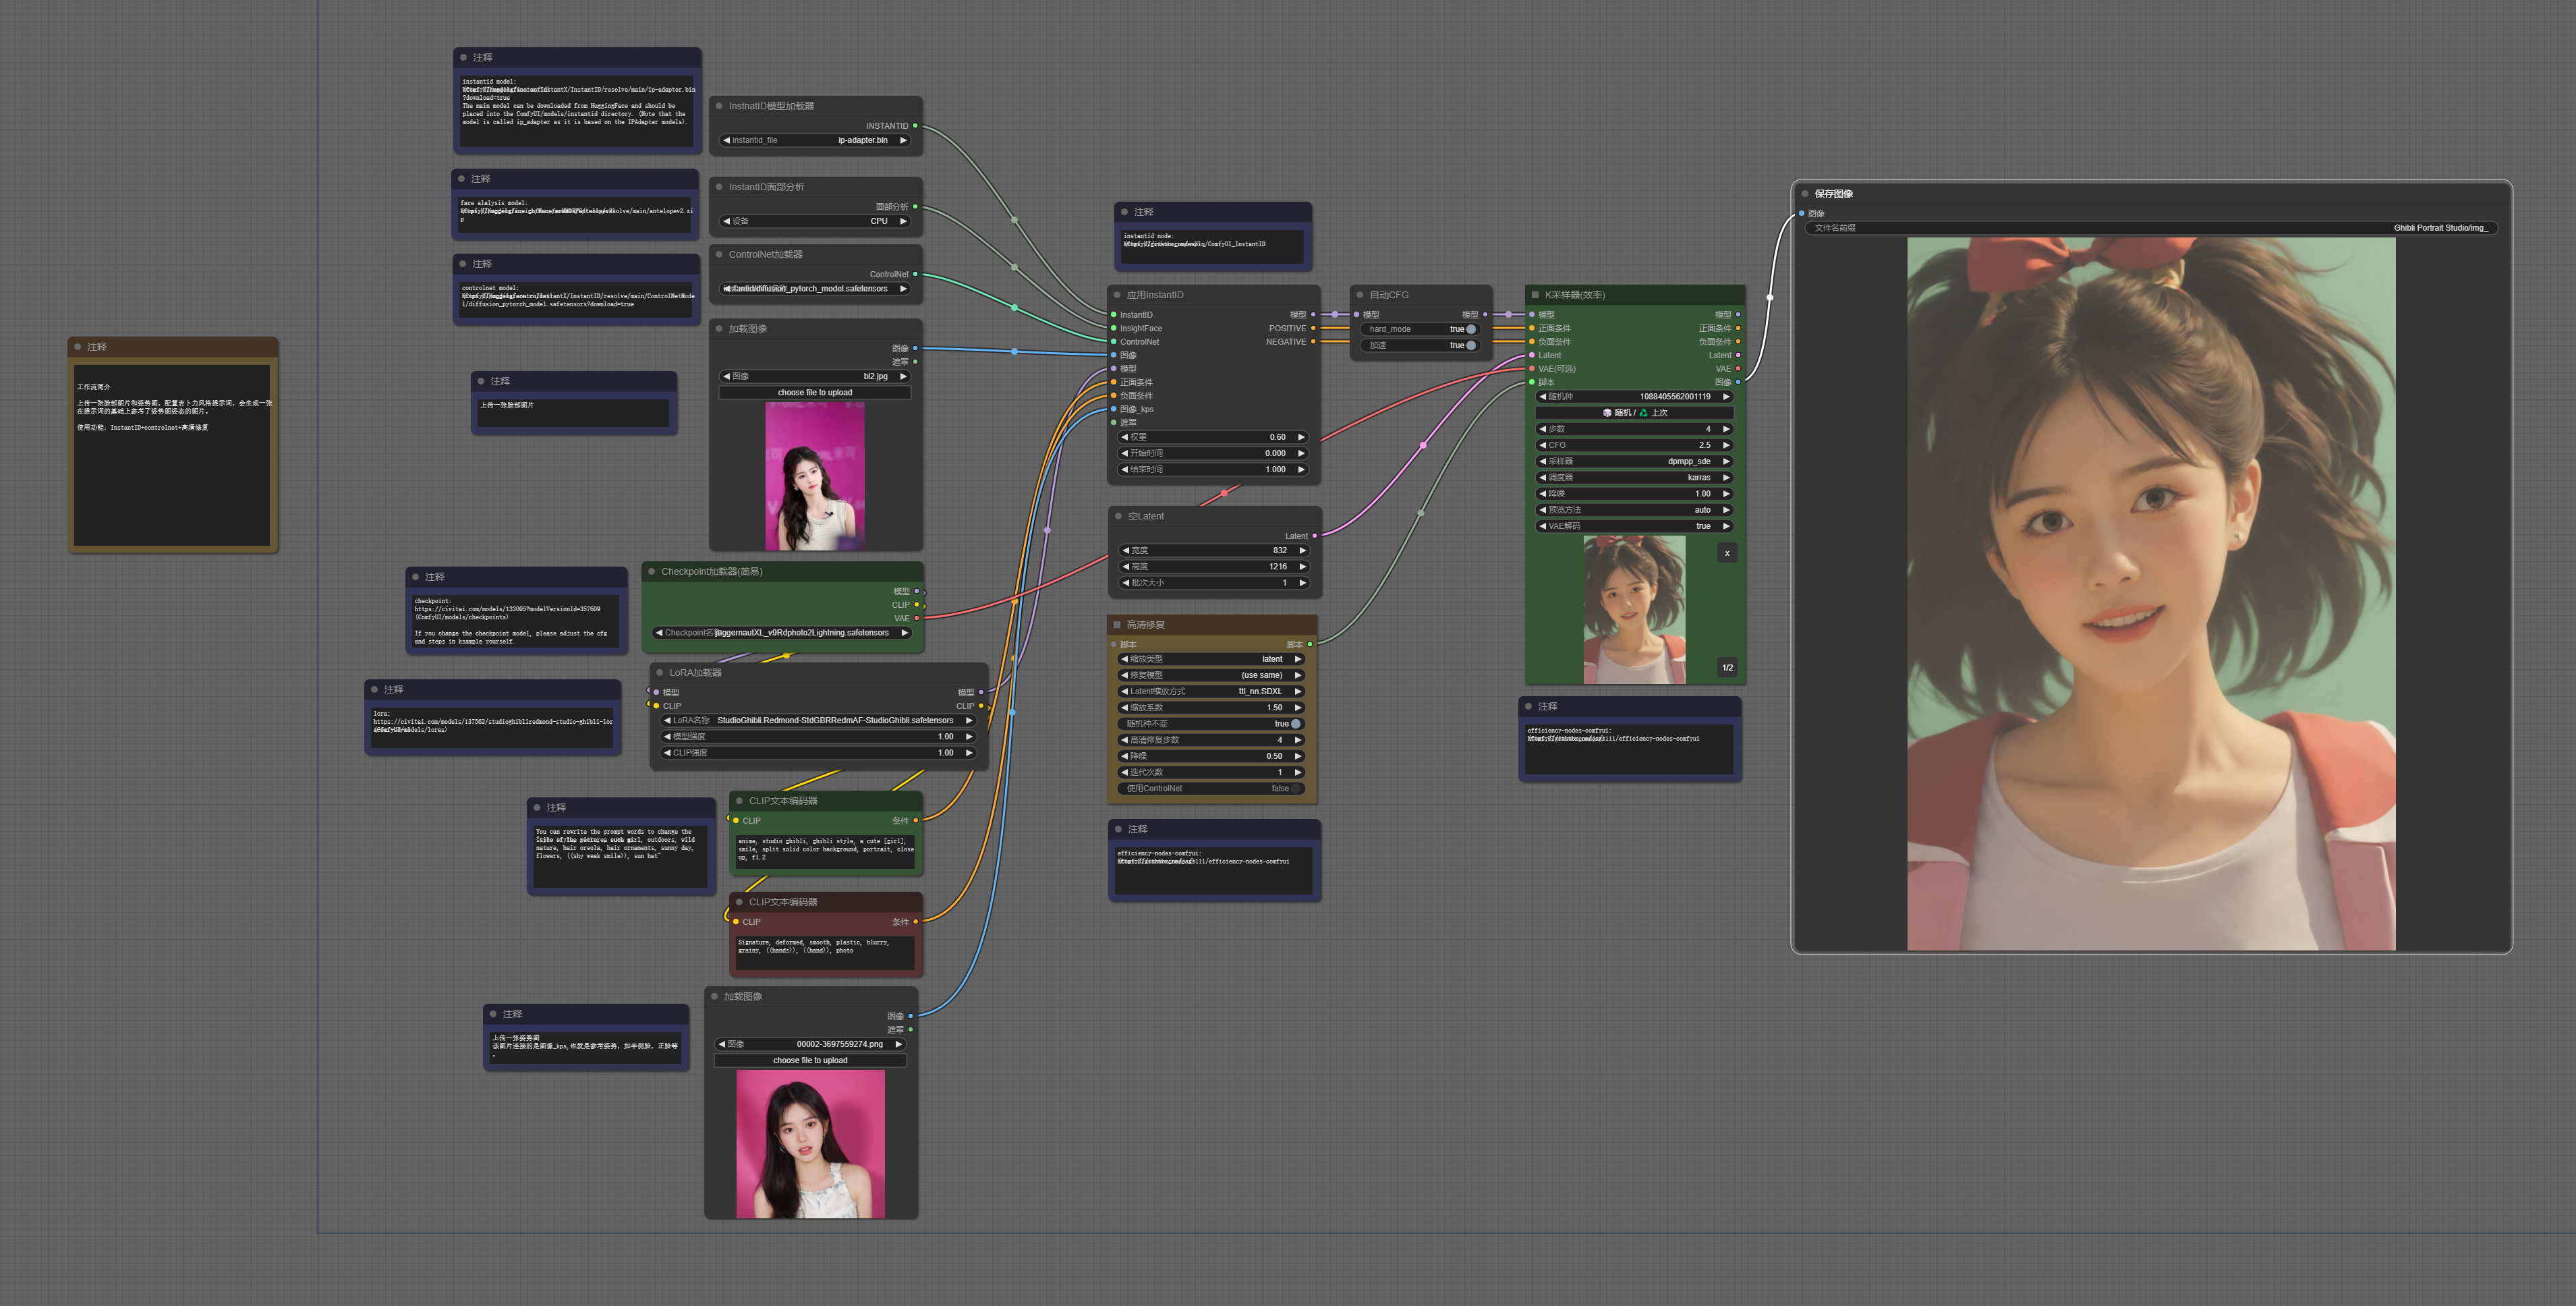Click collapse dot on ControlNet加载器 node
Screen dimensions: 2576x1306
[x=719, y=255]
